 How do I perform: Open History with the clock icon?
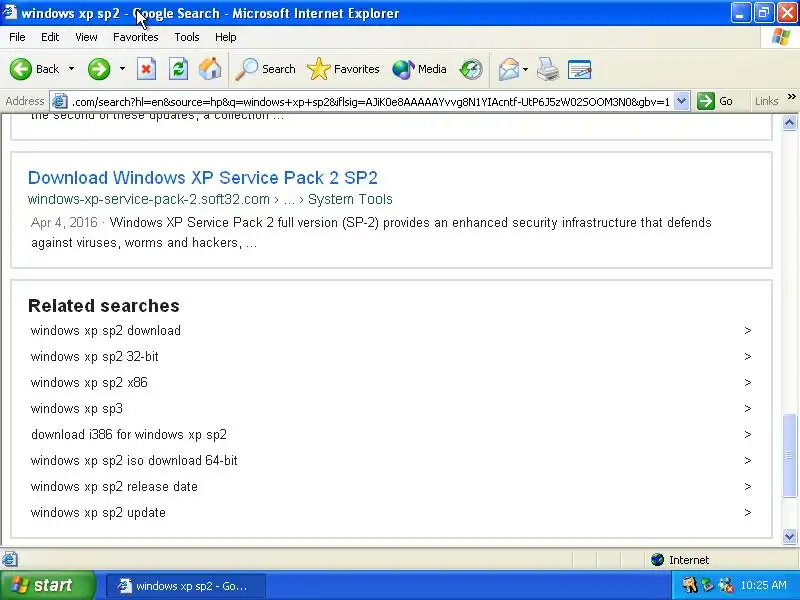pyautogui.click(x=470, y=69)
